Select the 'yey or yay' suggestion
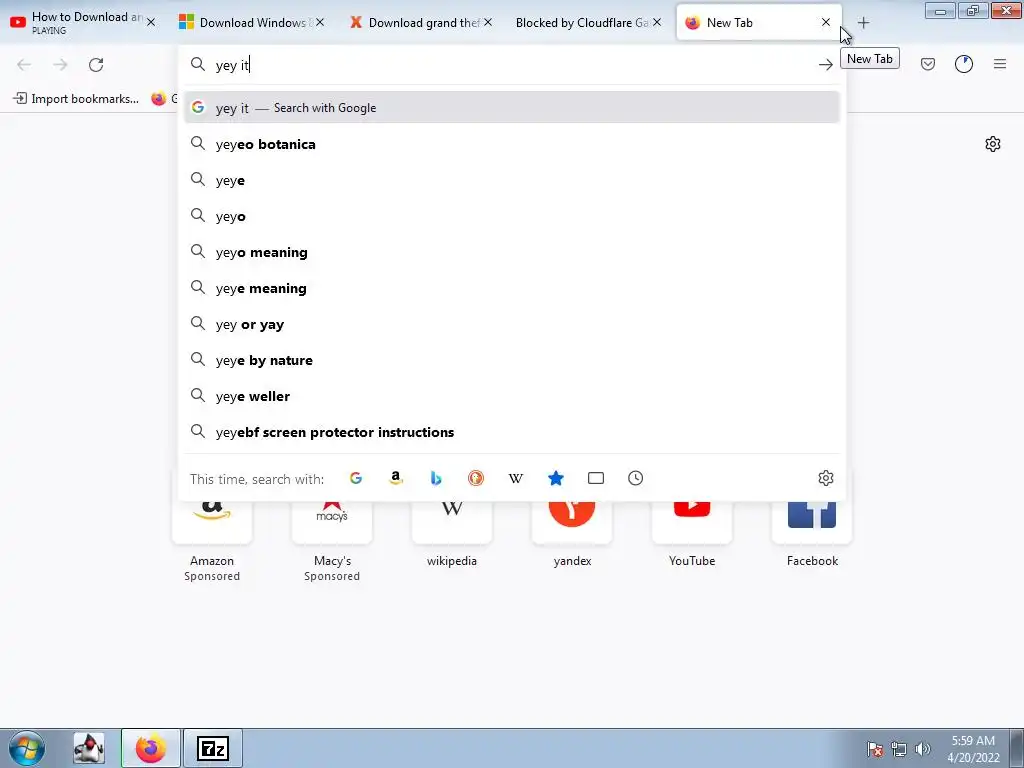This screenshot has width=1024, height=768. [511, 324]
